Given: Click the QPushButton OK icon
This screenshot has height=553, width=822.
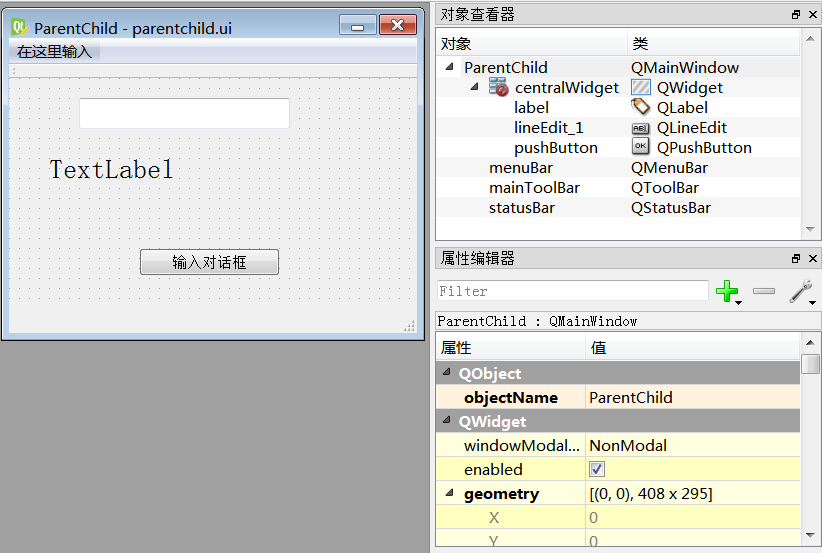Looking at the screenshot, I should [x=641, y=147].
